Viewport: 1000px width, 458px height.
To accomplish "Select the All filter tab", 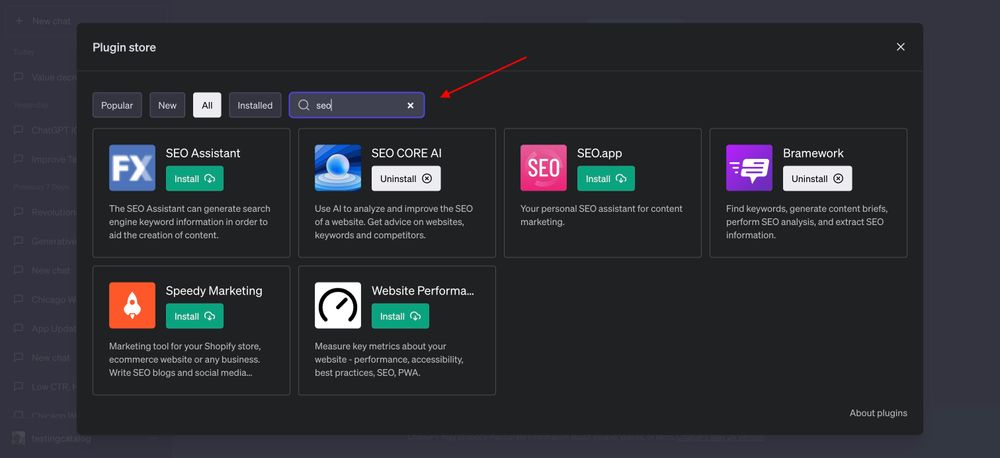I will point(207,105).
